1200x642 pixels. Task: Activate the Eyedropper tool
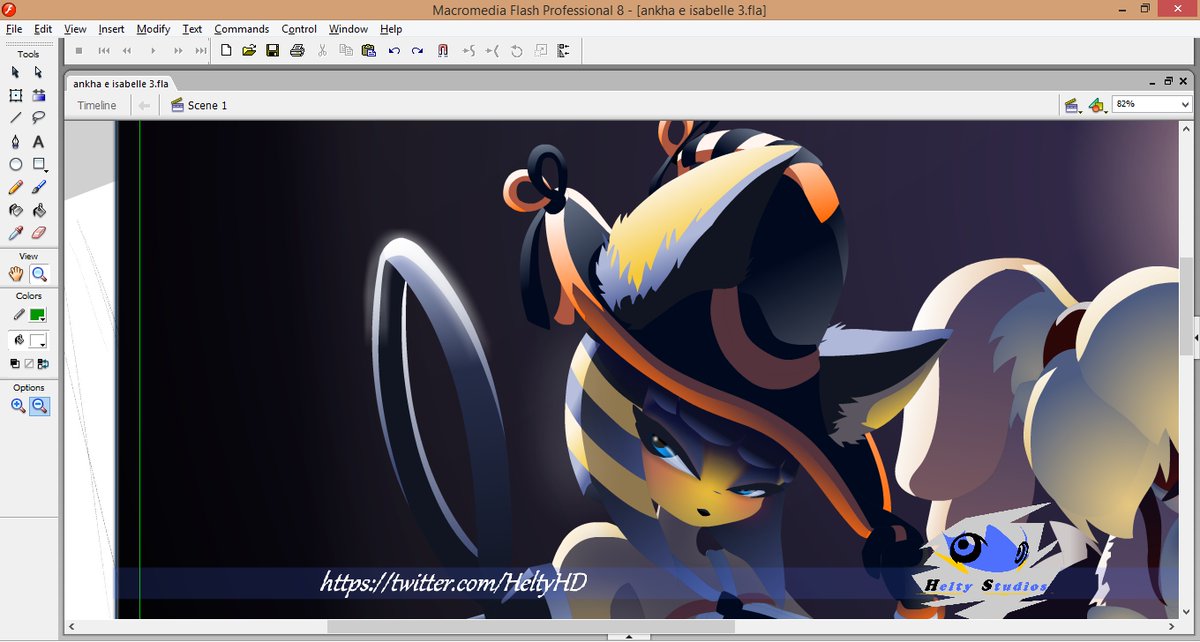[16, 233]
